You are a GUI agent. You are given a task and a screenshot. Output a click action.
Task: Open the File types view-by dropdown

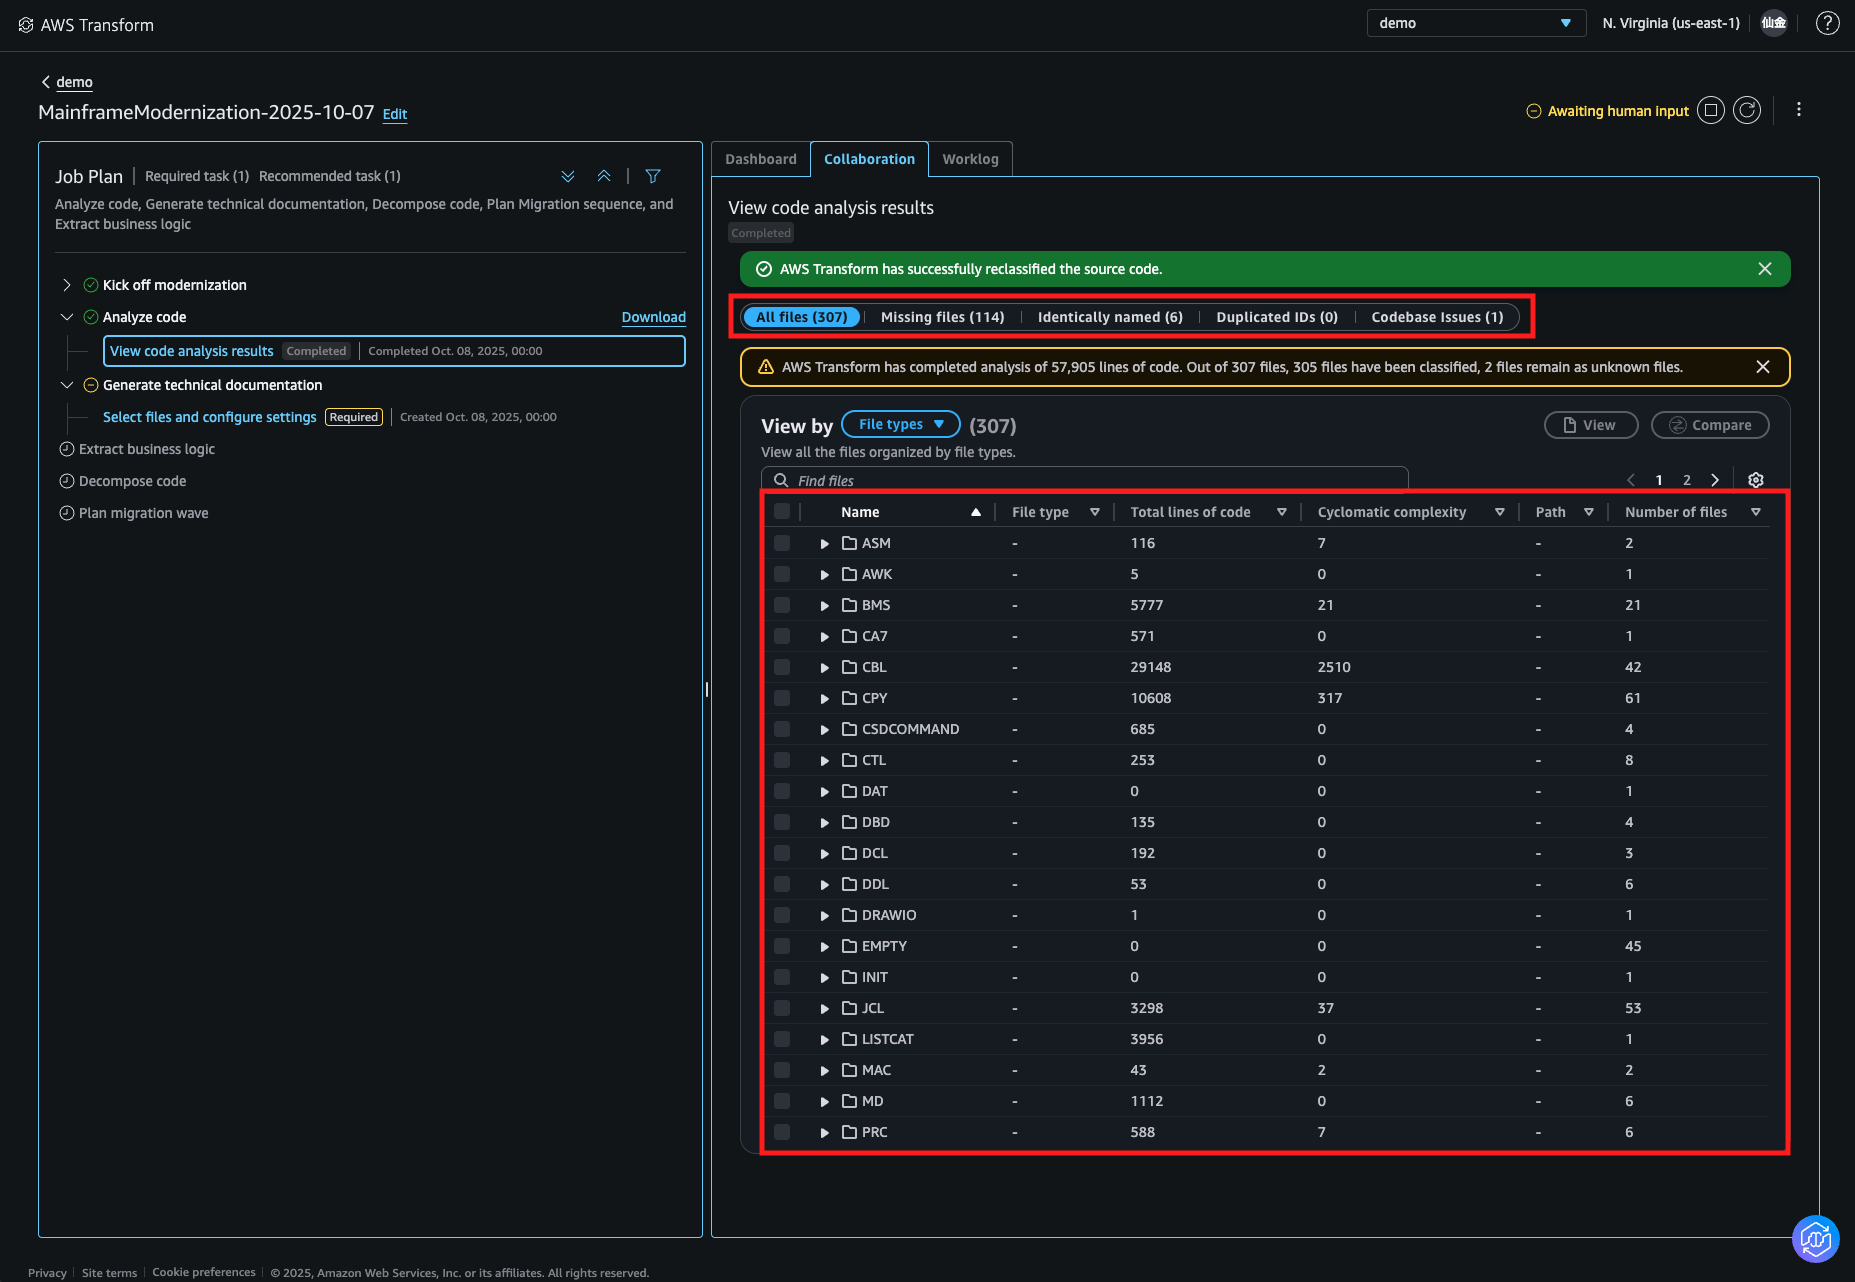pos(900,424)
